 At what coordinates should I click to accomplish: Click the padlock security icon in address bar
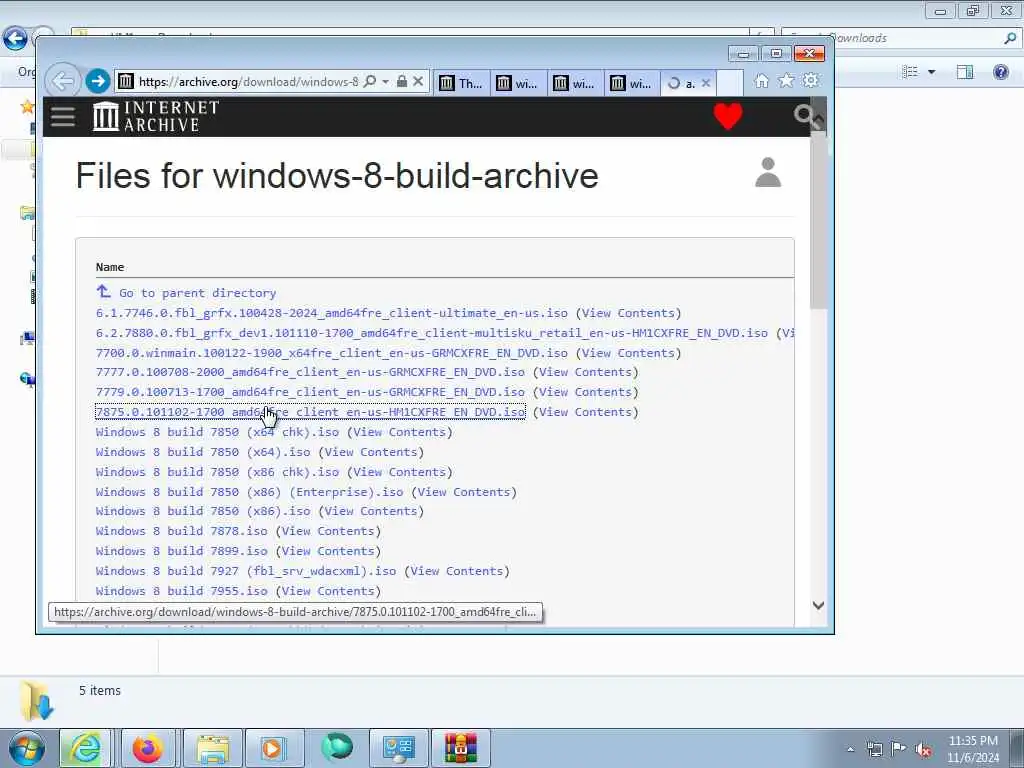(402, 82)
